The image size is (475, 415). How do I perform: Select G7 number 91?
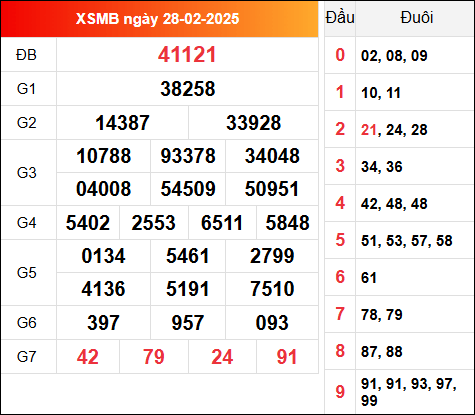tap(287, 357)
